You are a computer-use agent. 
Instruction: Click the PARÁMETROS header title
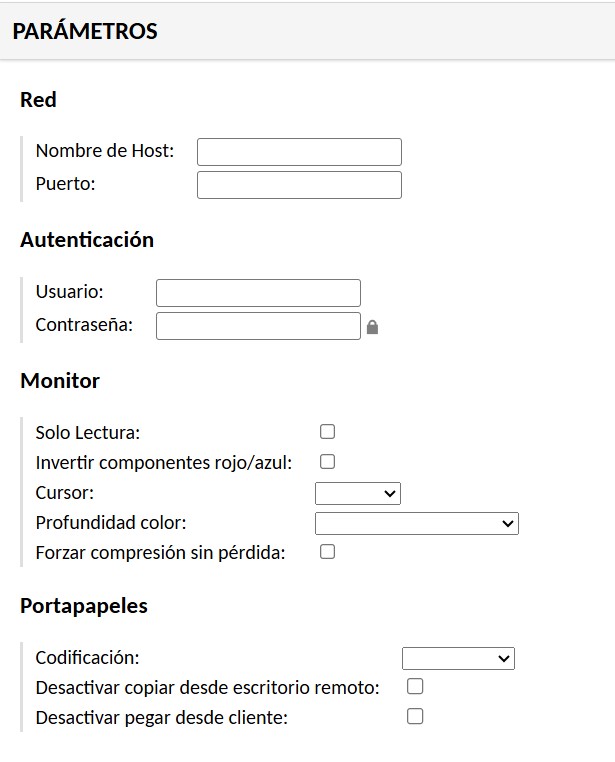(85, 32)
